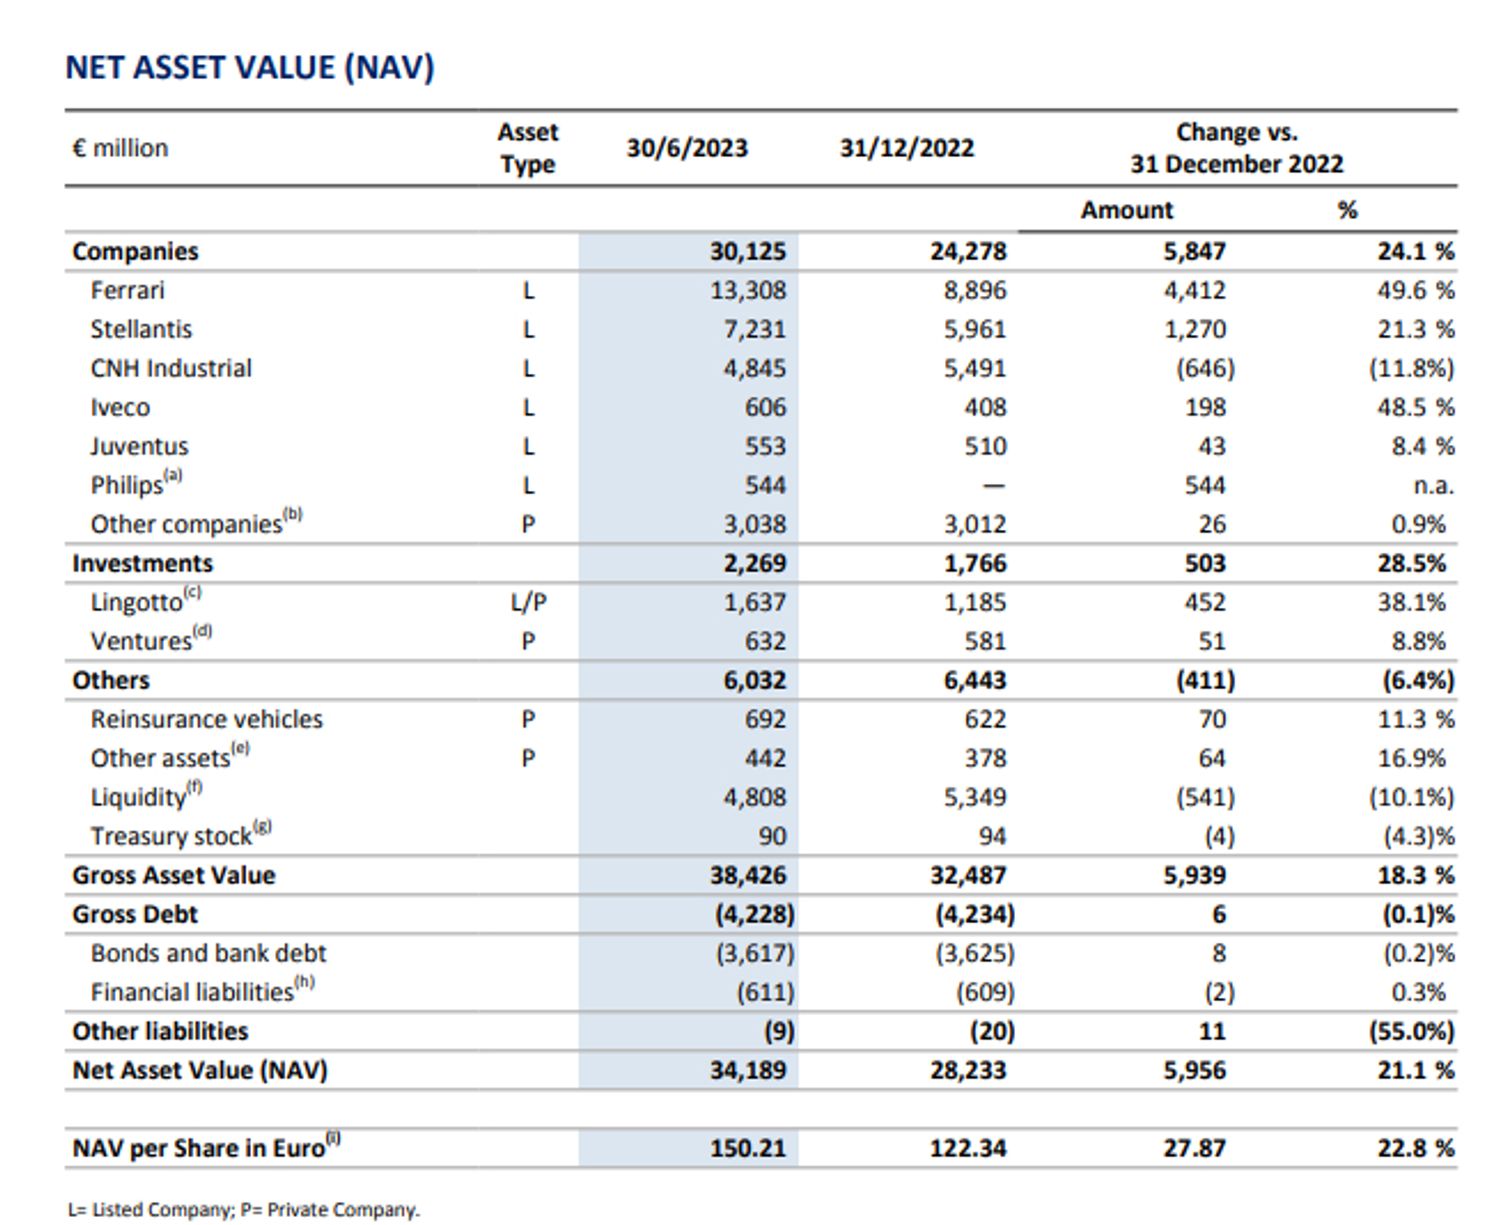The height and width of the screenshot is (1225, 1500).
Task: Click the 'Others' row label
Action: 111,680
